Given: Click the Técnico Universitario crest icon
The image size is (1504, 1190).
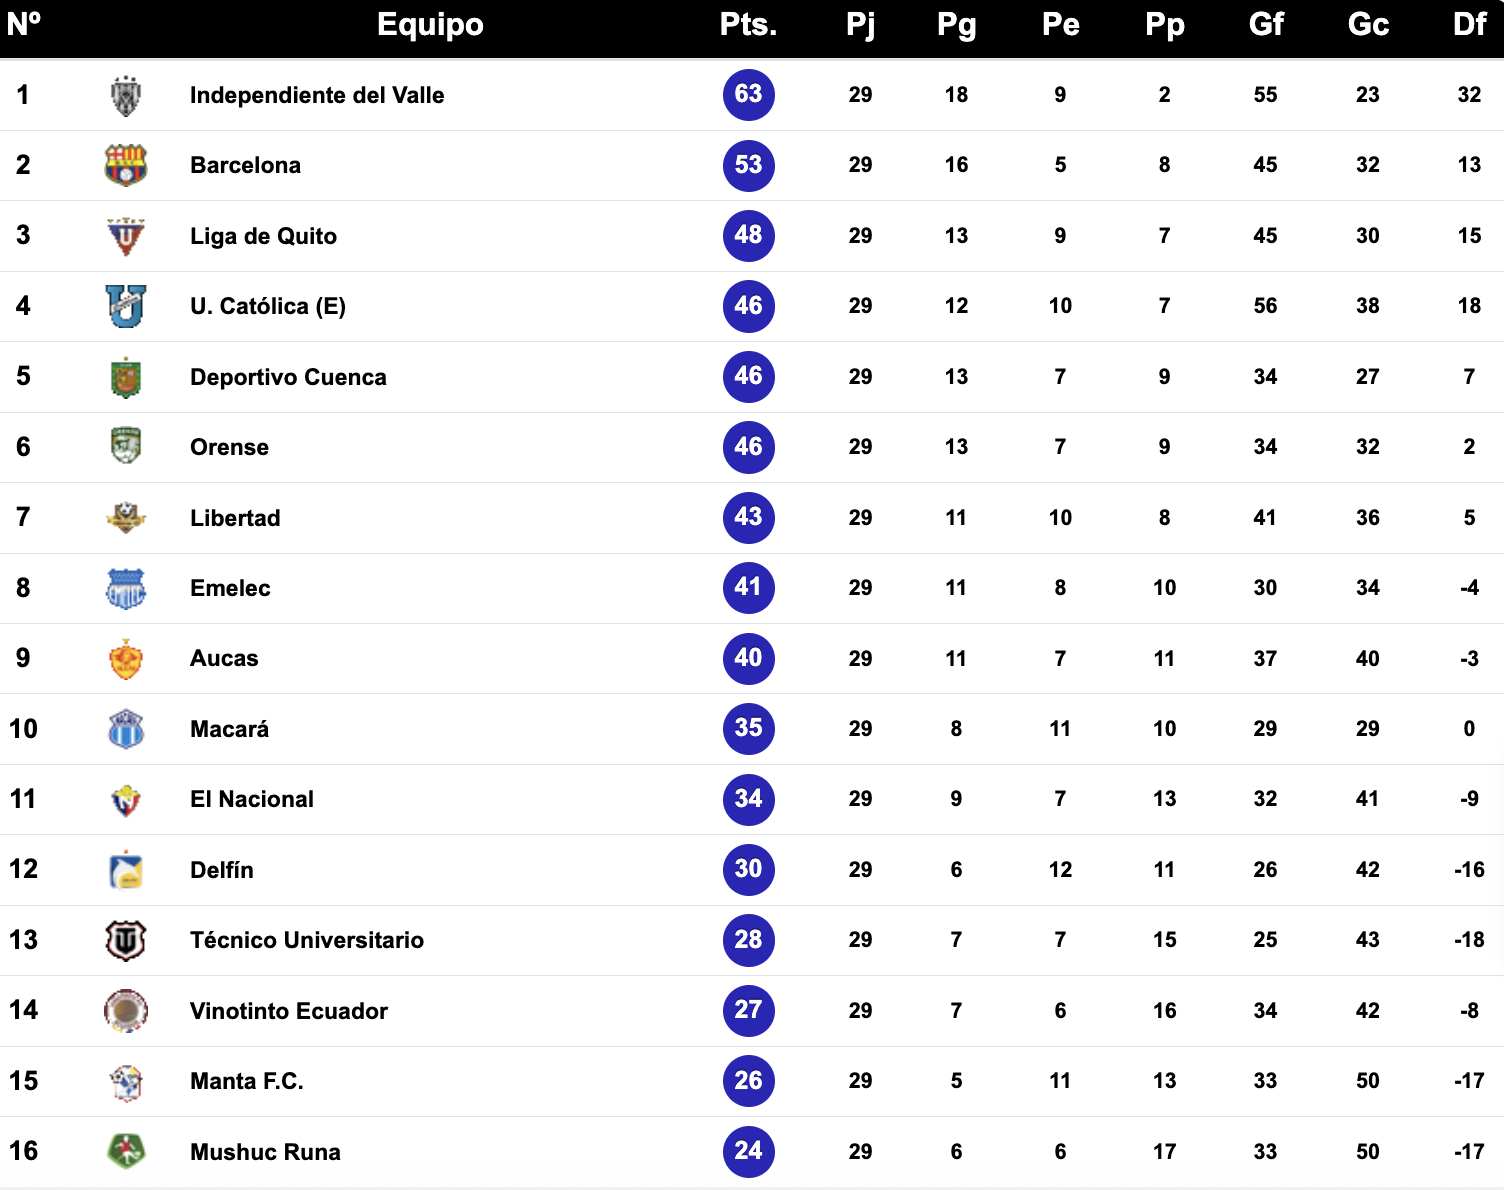Looking at the screenshot, I should [x=126, y=941].
